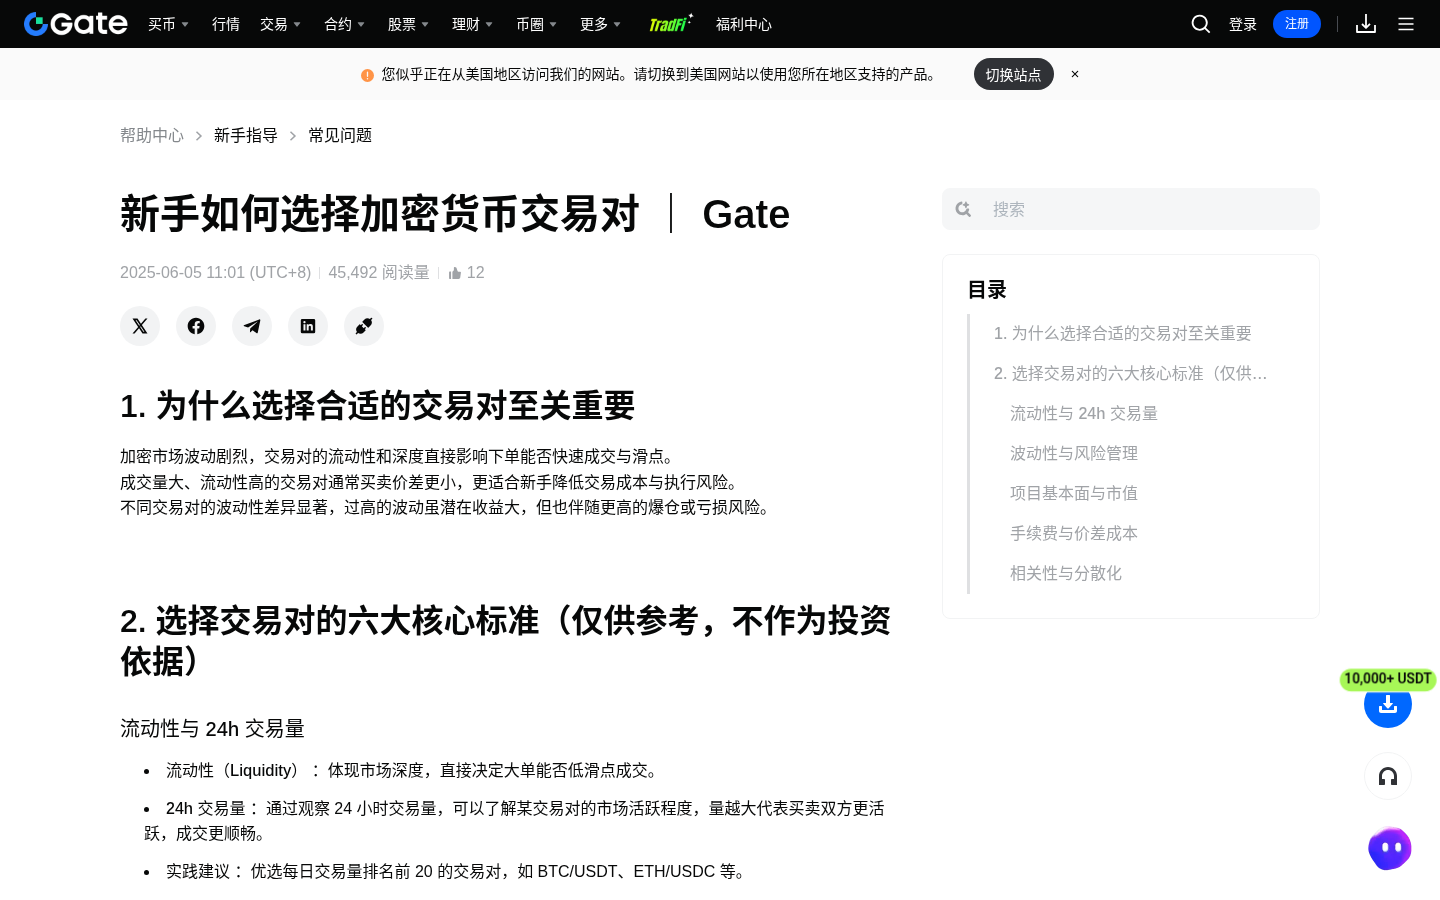Viewport: 1440px width, 900px height.
Task: Expand the 交易 dropdown menu
Action: 281,24
